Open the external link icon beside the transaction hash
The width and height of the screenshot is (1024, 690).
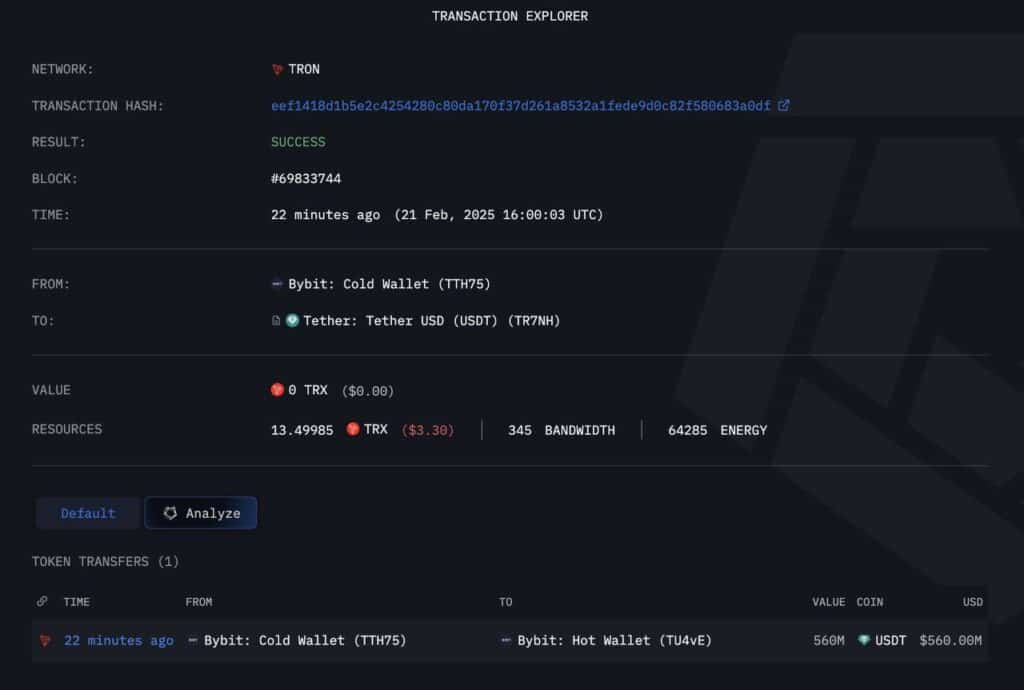coord(783,105)
